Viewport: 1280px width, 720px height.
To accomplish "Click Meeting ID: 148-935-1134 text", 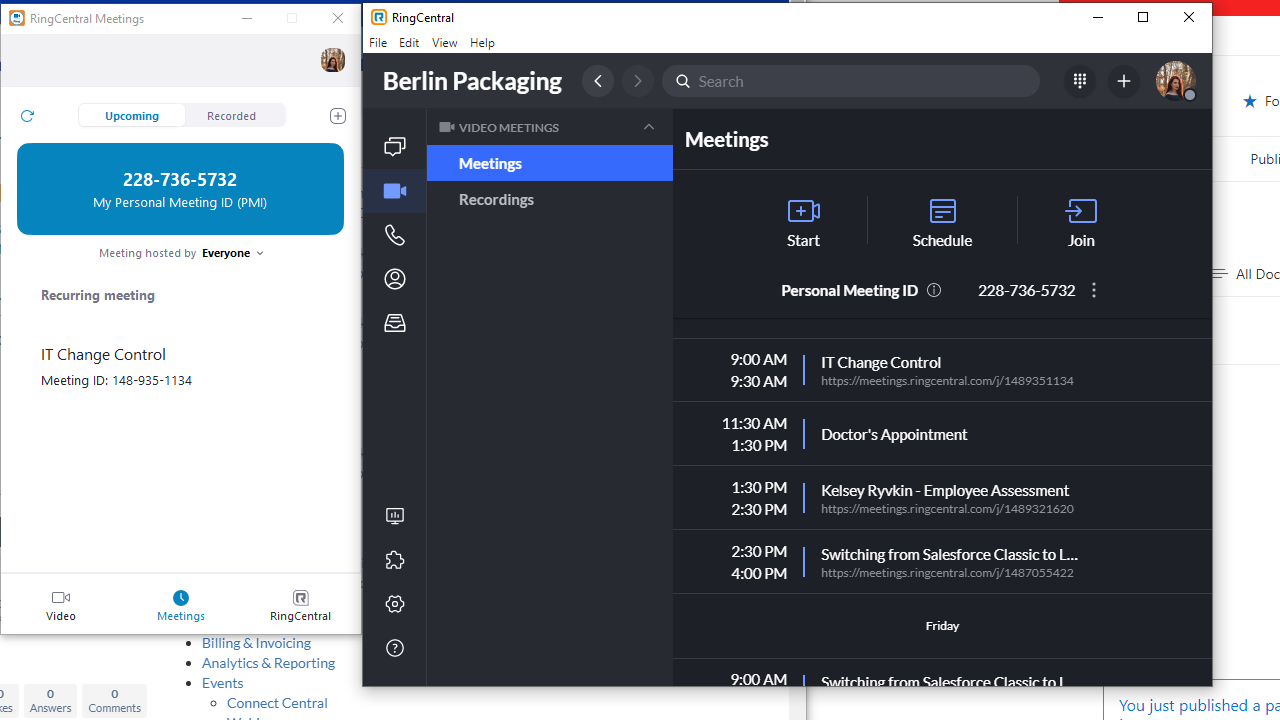I will 116,381.
